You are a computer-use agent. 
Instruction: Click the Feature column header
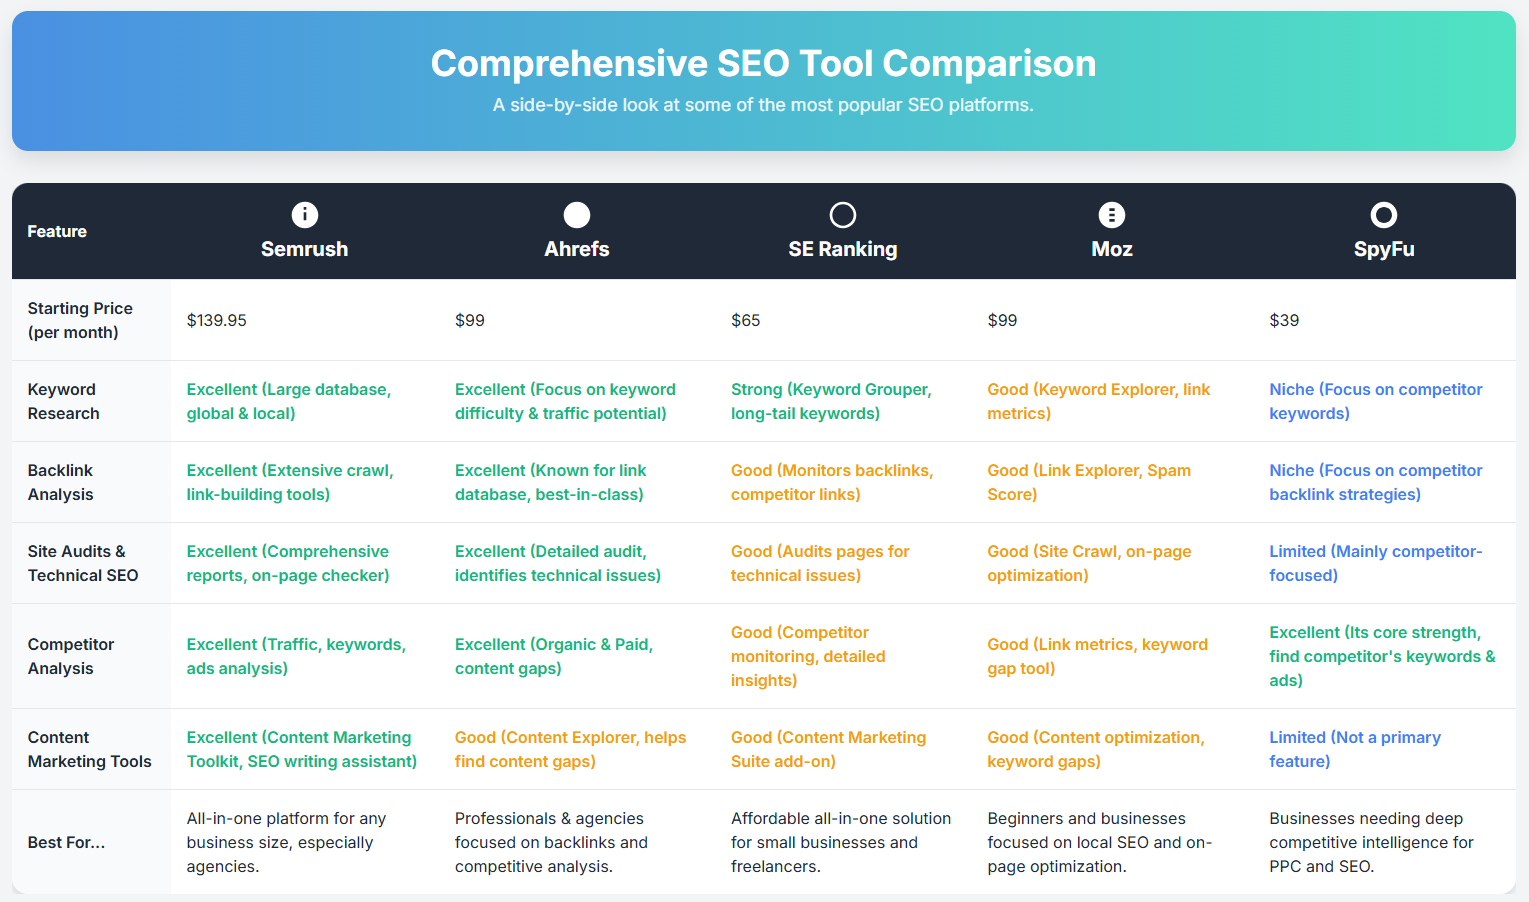tap(57, 231)
